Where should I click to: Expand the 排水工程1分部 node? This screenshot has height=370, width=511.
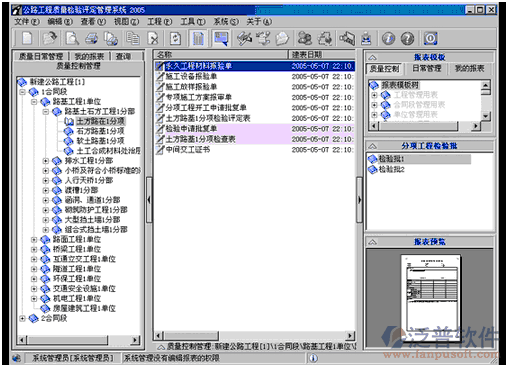[x=46, y=161]
